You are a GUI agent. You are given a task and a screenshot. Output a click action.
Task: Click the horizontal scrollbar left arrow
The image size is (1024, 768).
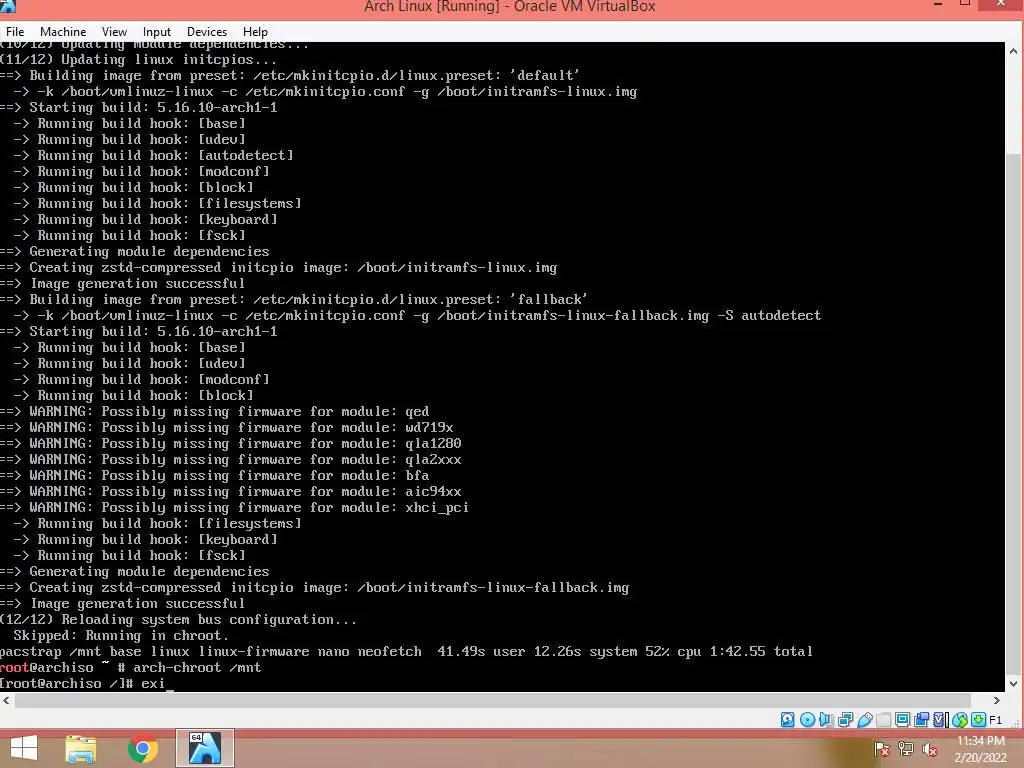click(x=7, y=700)
